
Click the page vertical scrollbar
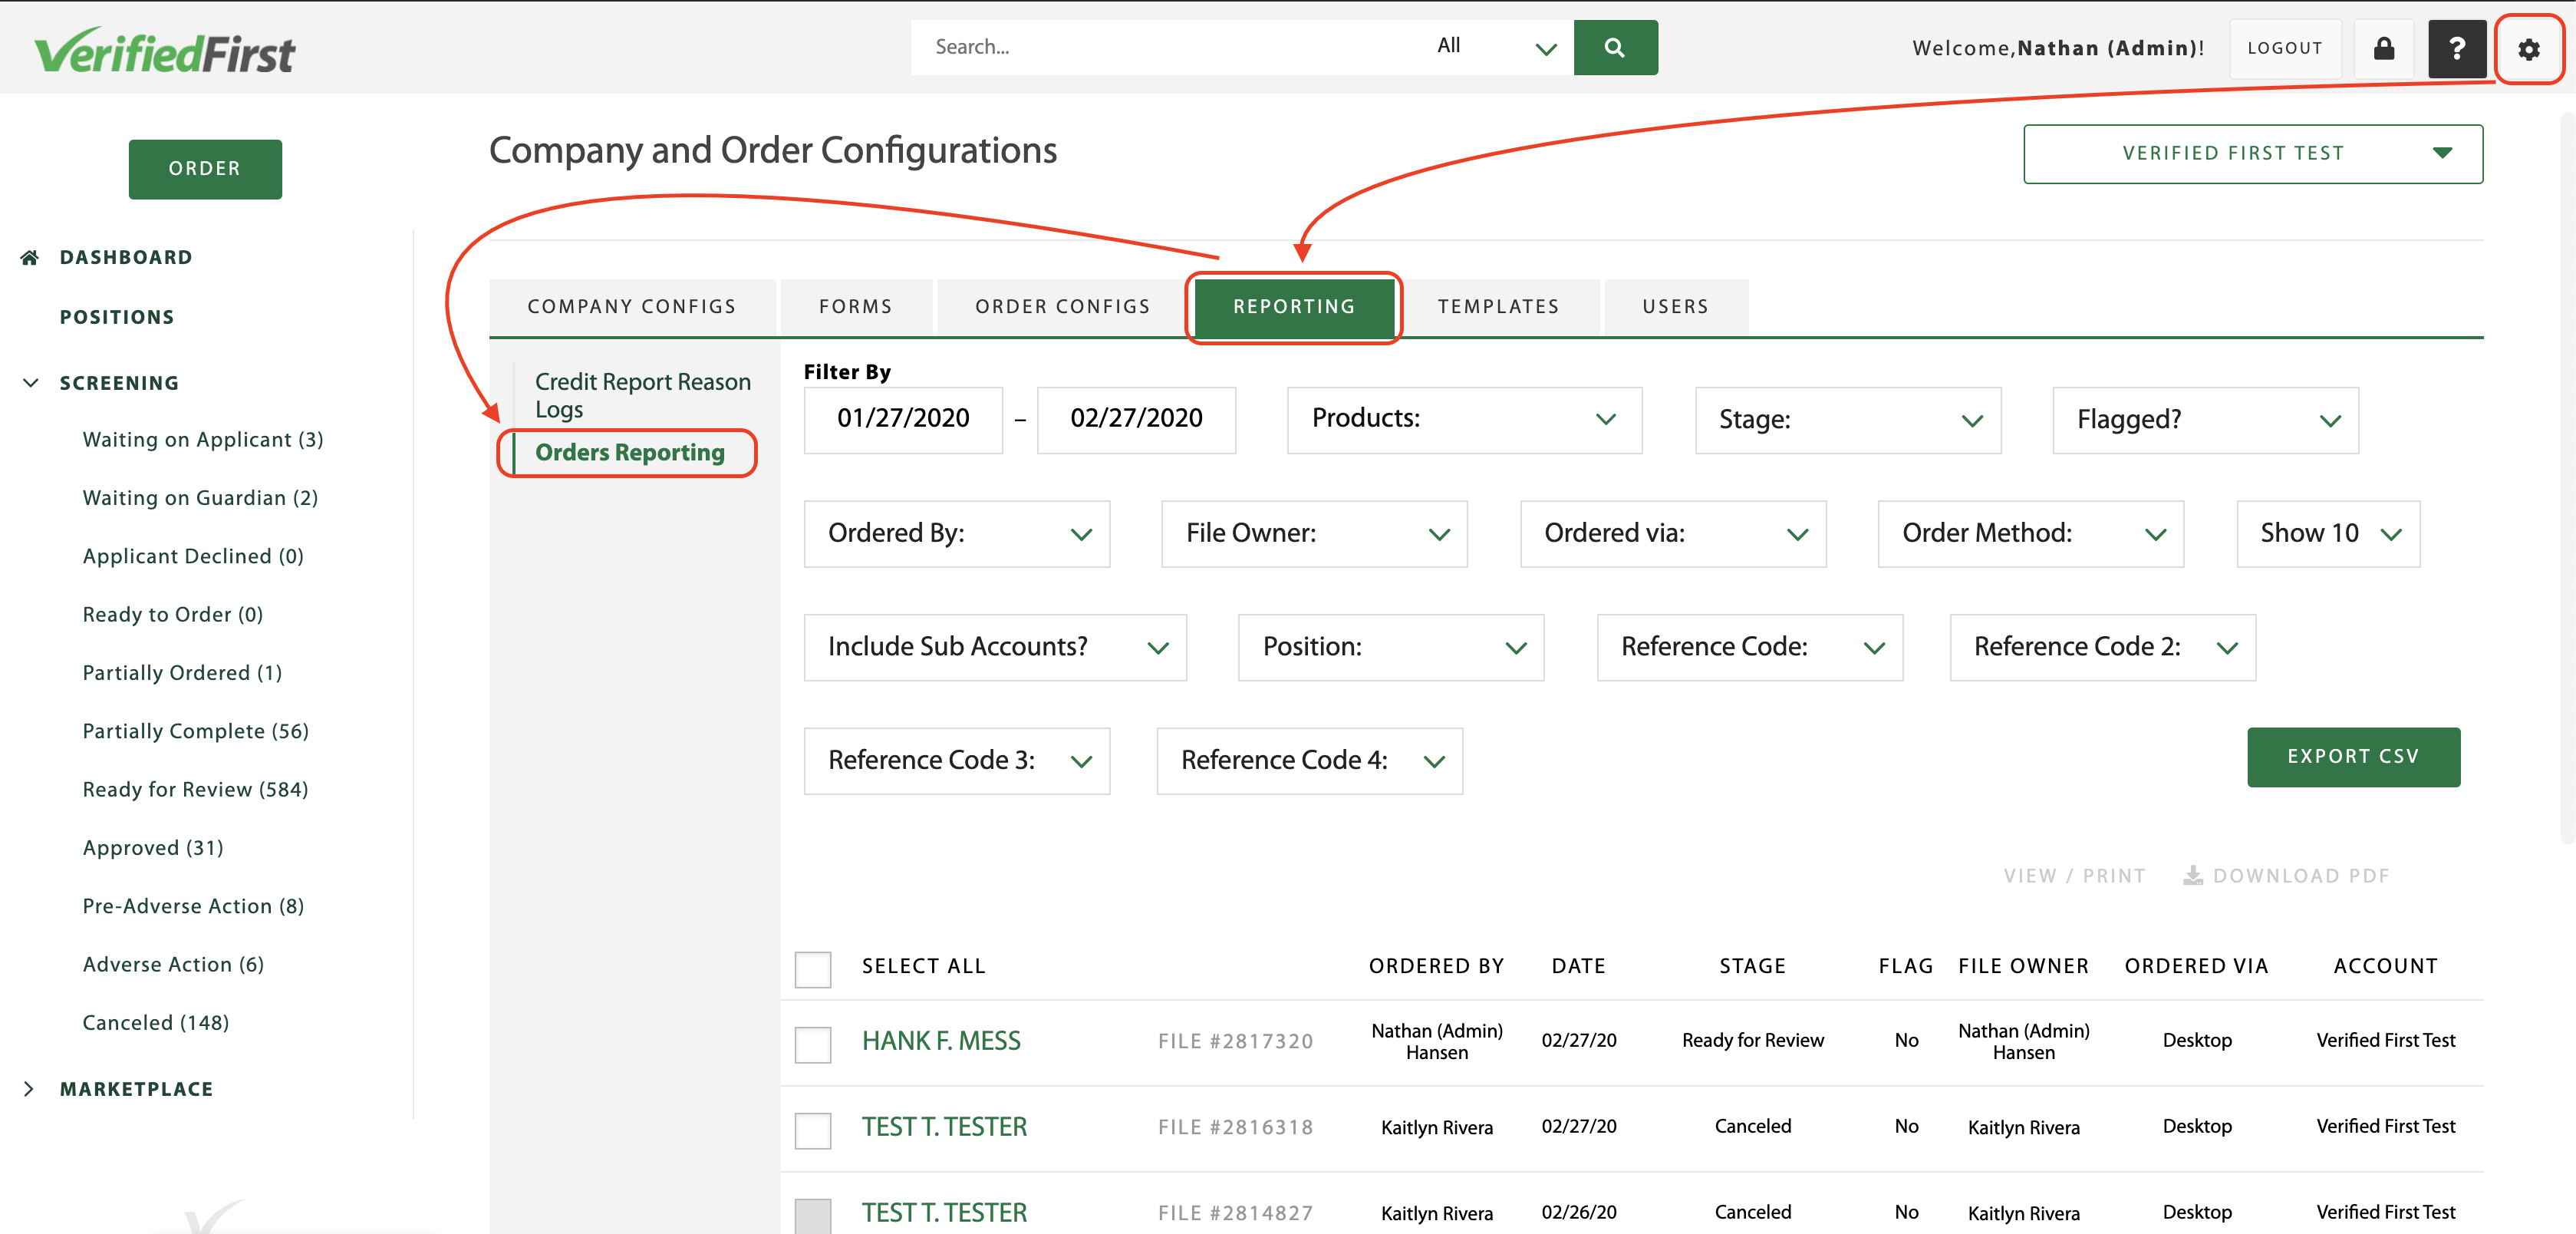click(2567, 480)
